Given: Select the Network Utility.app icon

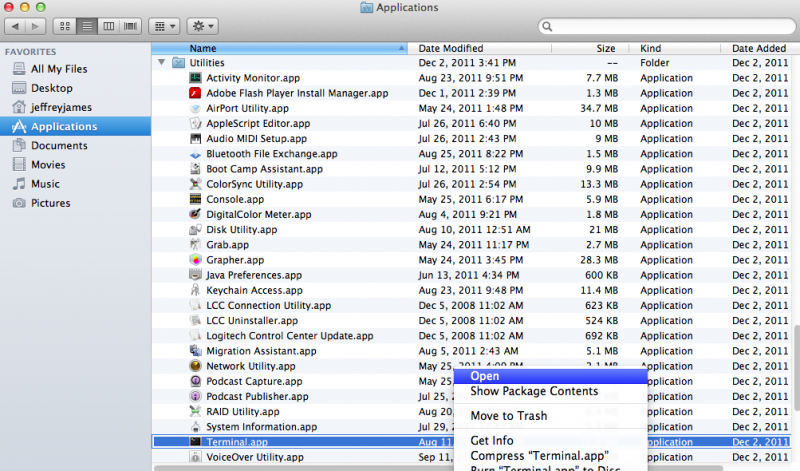Looking at the screenshot, I should (x=196, y=366).
